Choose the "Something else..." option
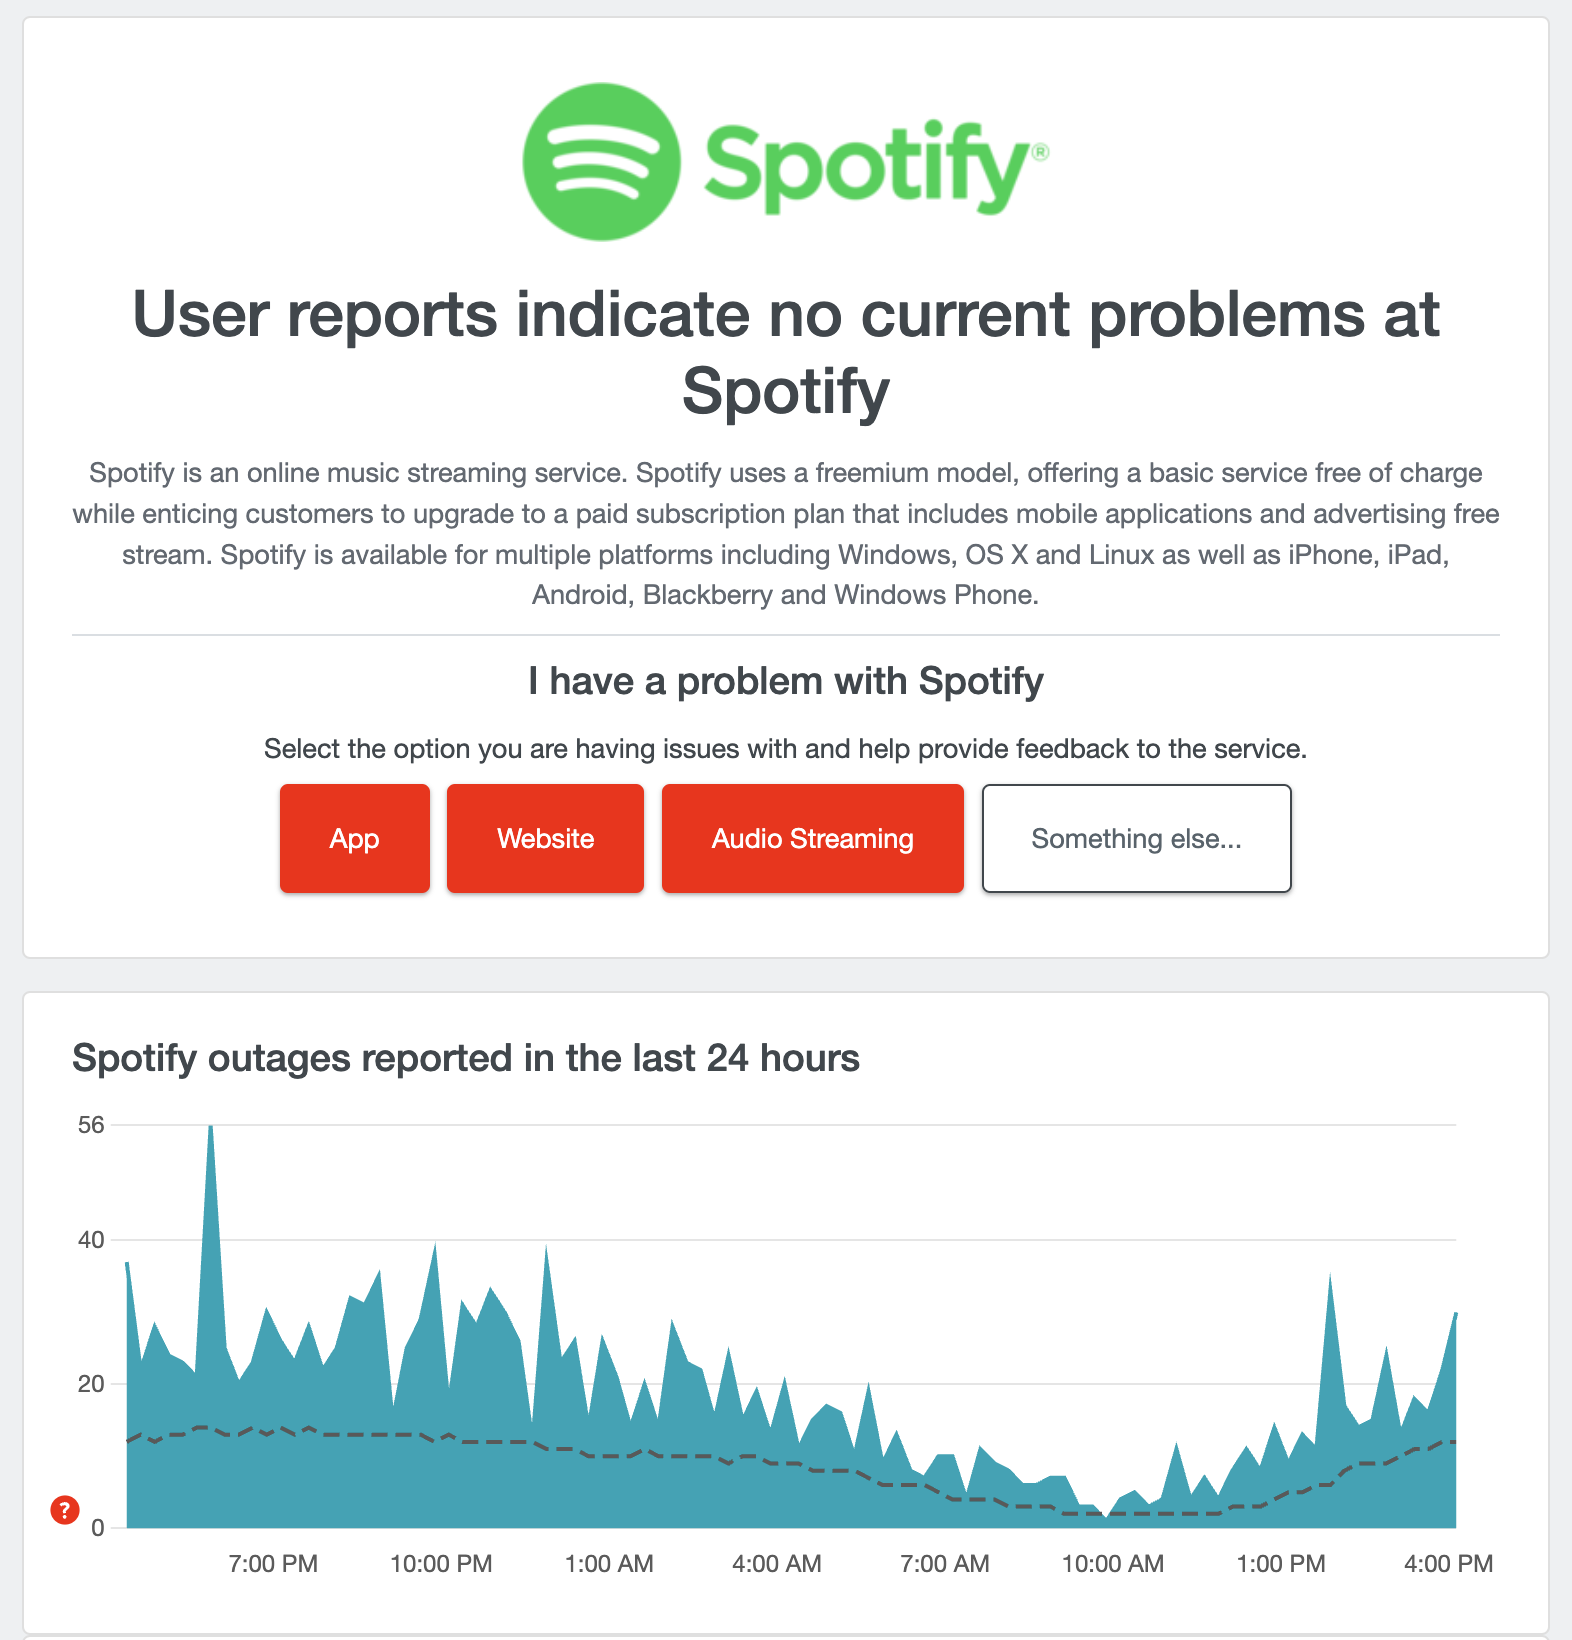 coord(1136,838)
